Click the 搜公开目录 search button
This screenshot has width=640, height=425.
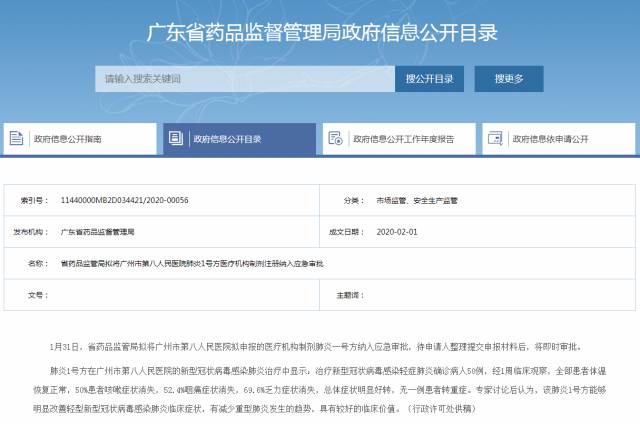428,76
